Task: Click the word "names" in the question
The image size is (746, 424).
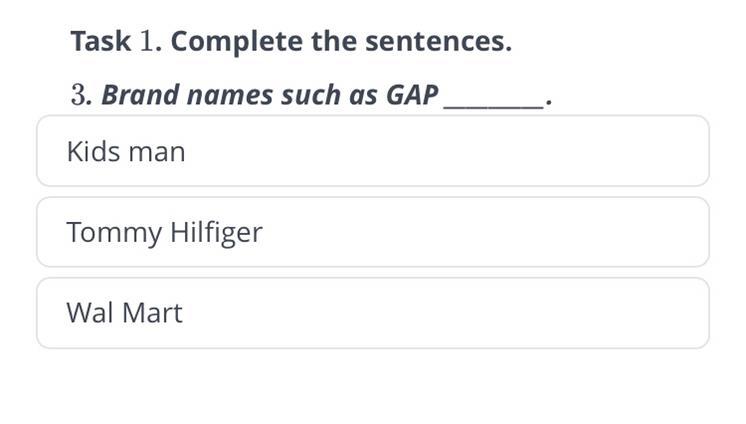Action: [230, 97]
